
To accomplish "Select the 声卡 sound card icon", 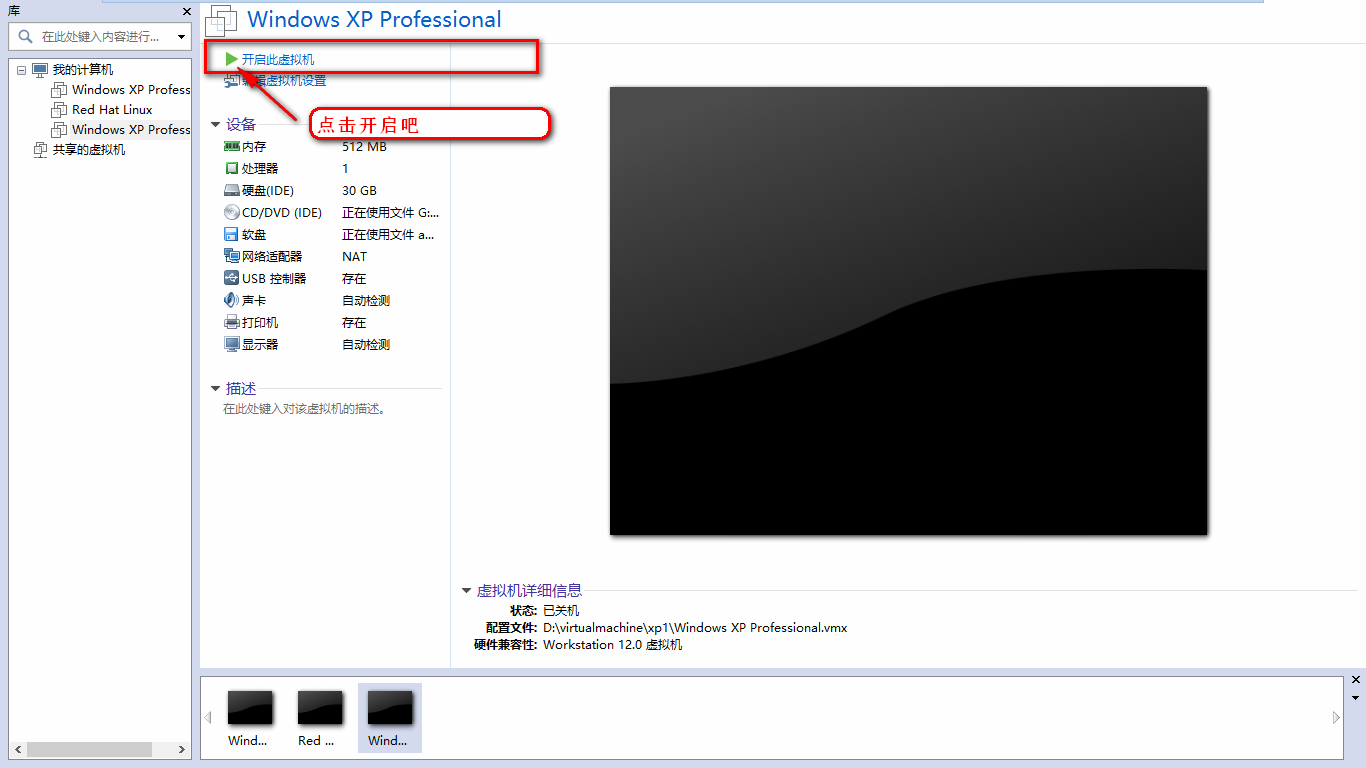I will pyautogui.click(x=232, y=301).
